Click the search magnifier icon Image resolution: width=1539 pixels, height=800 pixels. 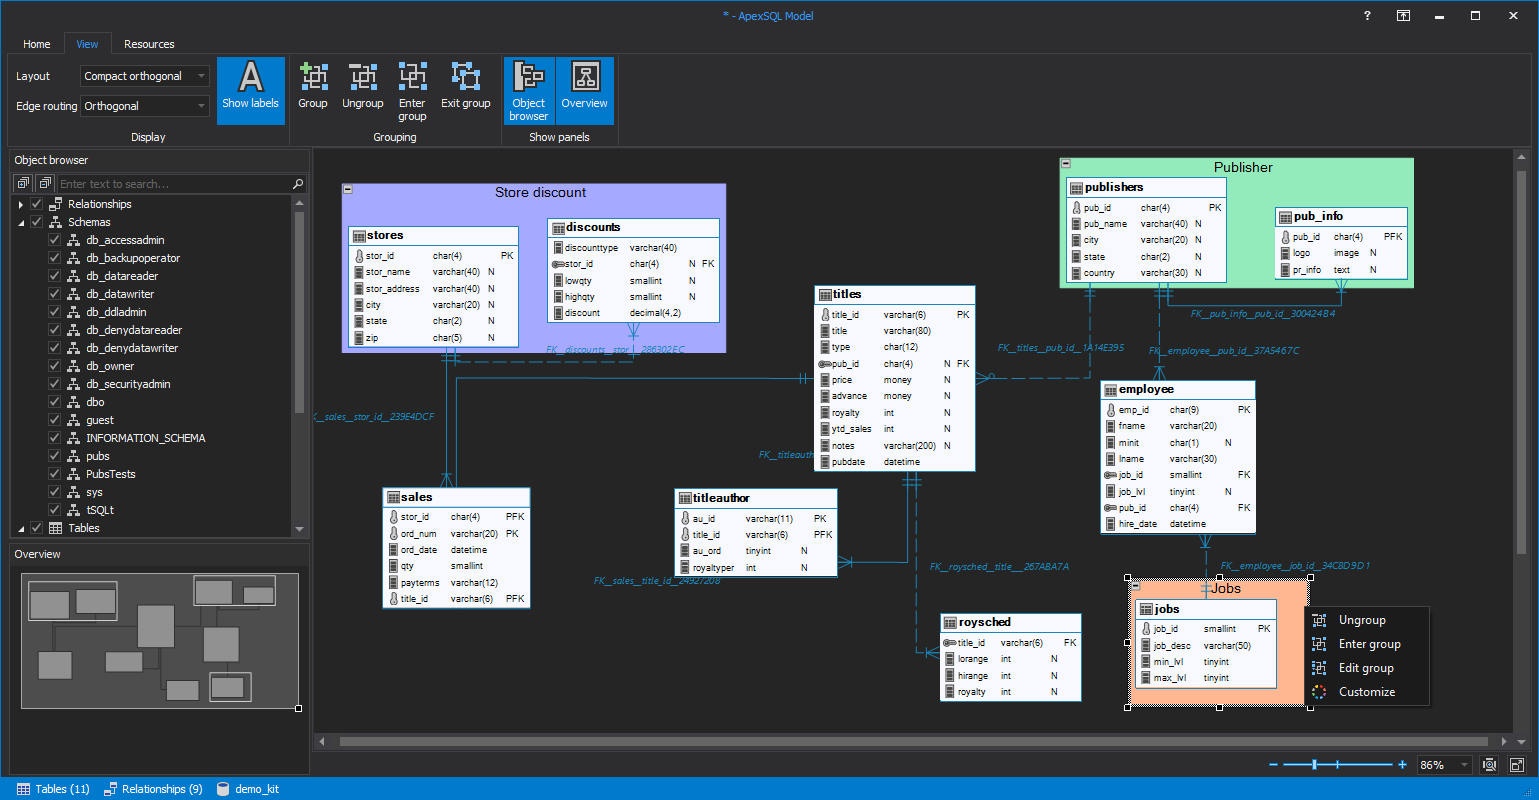297,184
